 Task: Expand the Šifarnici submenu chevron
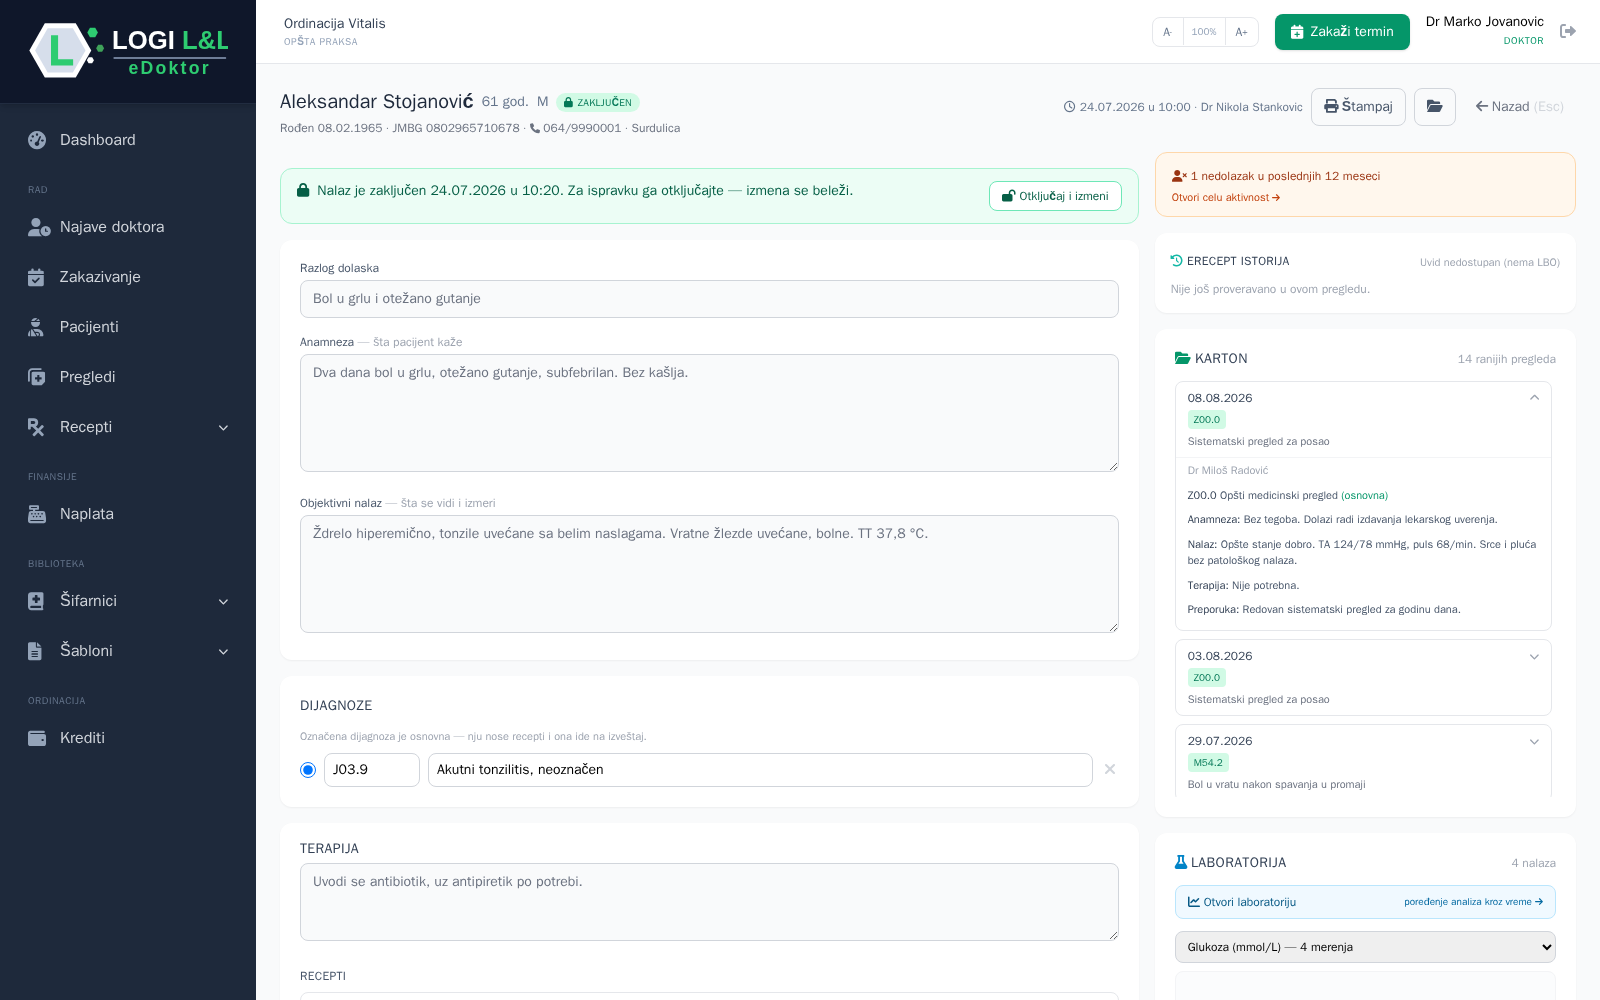pyautogui.click(x=224, y=601)
